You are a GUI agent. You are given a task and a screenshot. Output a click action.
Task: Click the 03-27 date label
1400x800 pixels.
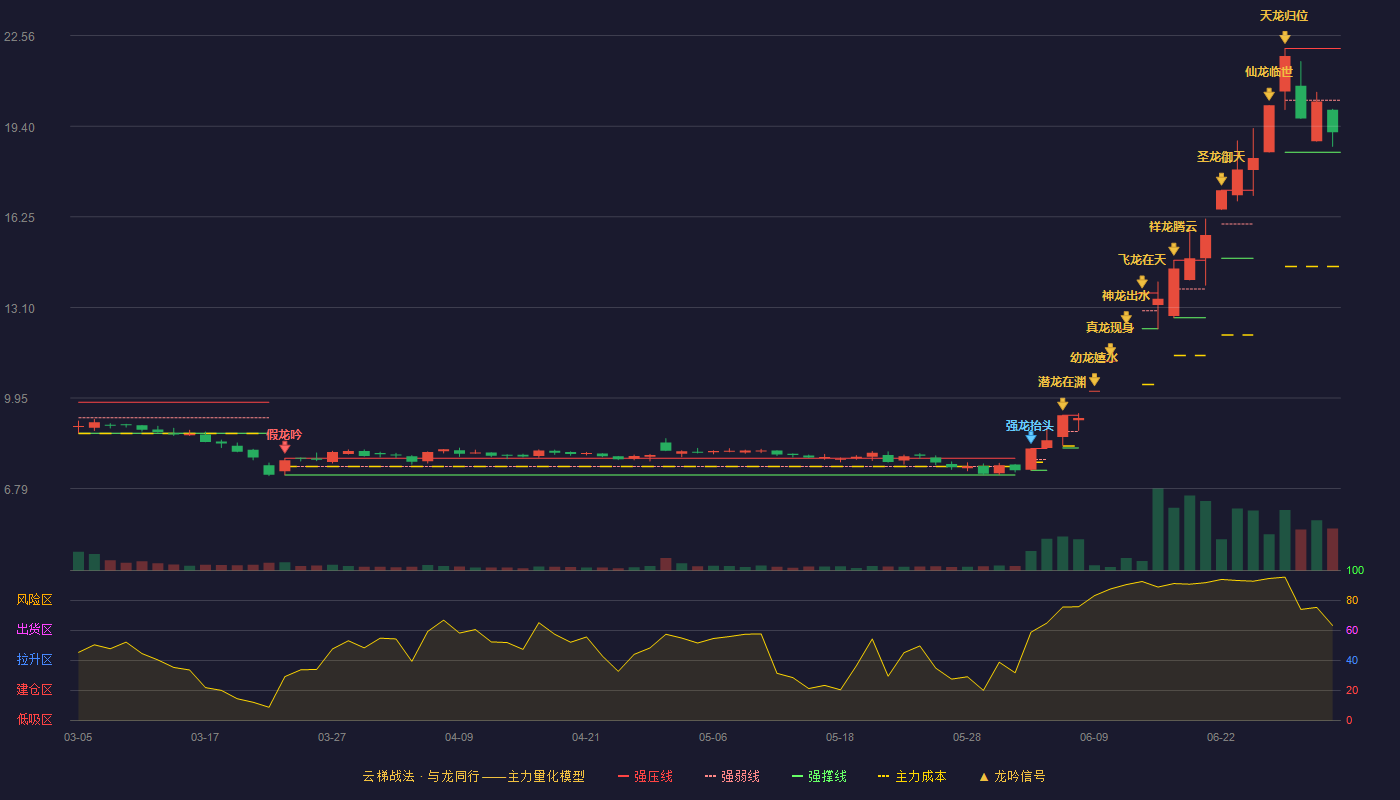(x=332, y=737)
